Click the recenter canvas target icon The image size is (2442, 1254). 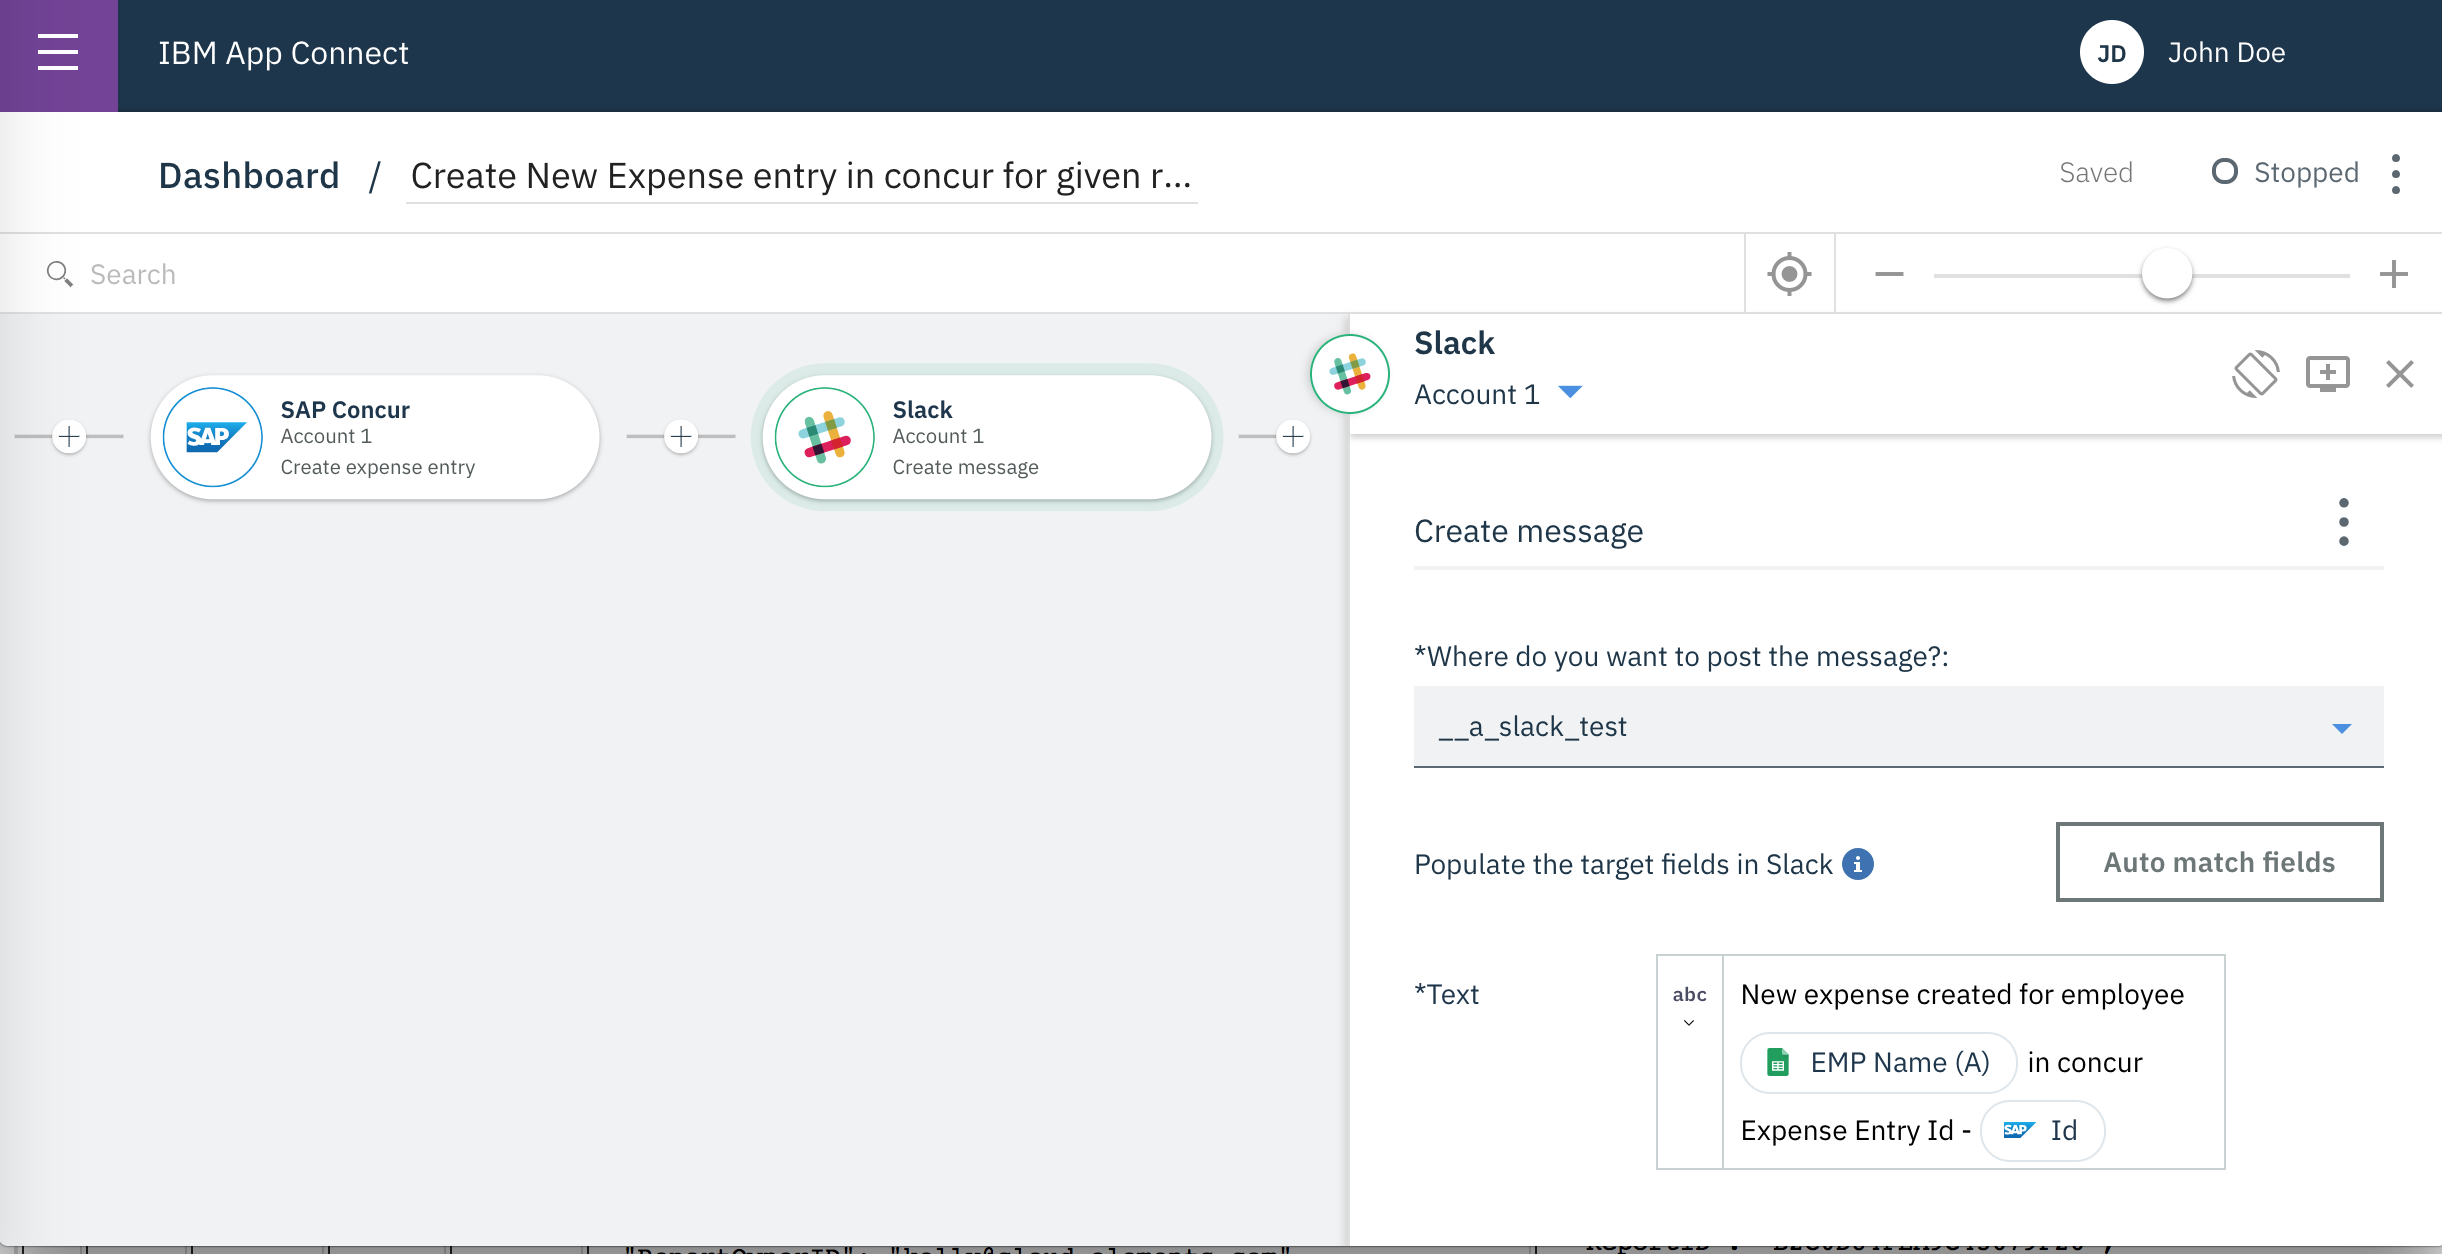pos(1789,274)
